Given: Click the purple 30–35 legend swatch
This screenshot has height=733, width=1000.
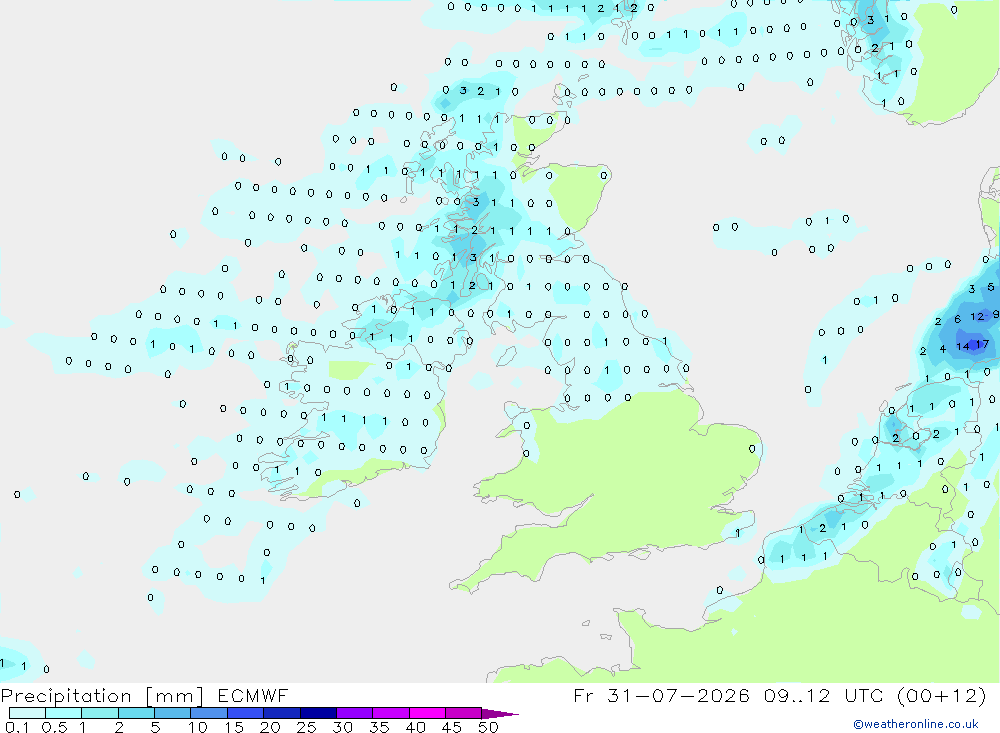Looking at the screenshot, I should 354,713.
